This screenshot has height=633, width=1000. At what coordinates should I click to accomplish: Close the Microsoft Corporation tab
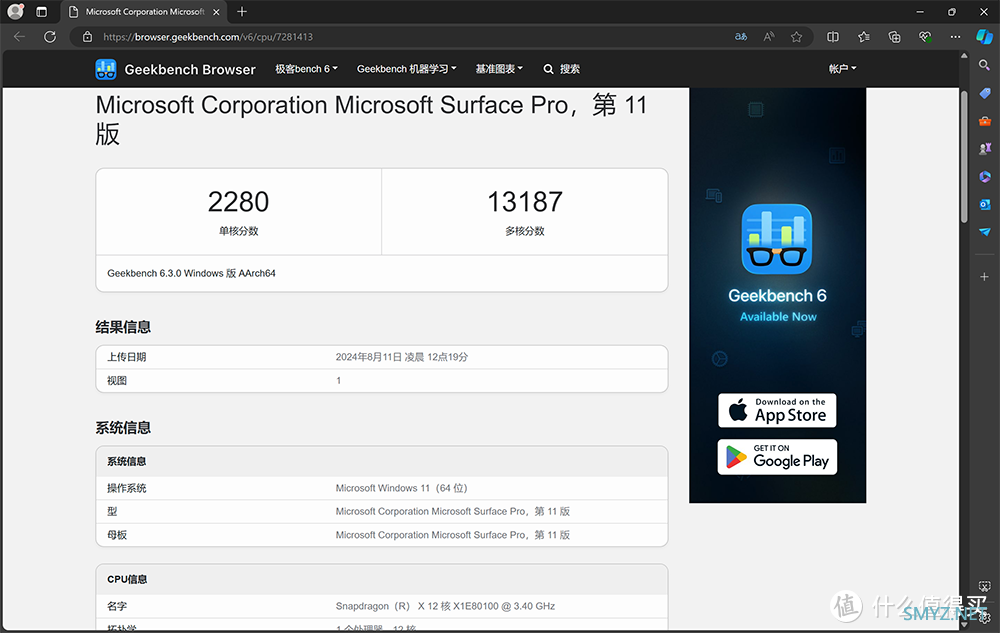[x=216, y=11]
